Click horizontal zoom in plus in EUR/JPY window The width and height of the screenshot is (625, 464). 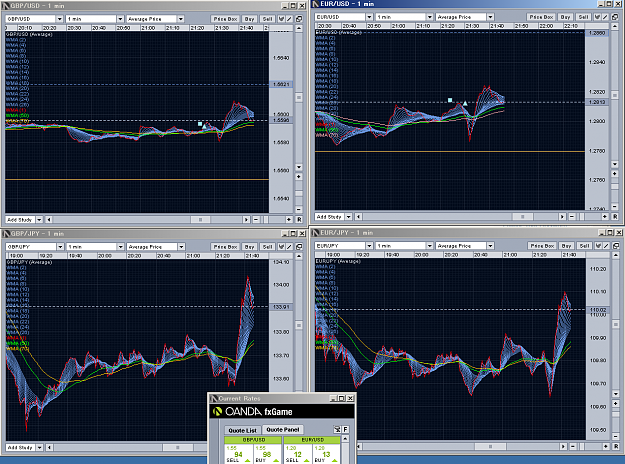pos(606,446)
